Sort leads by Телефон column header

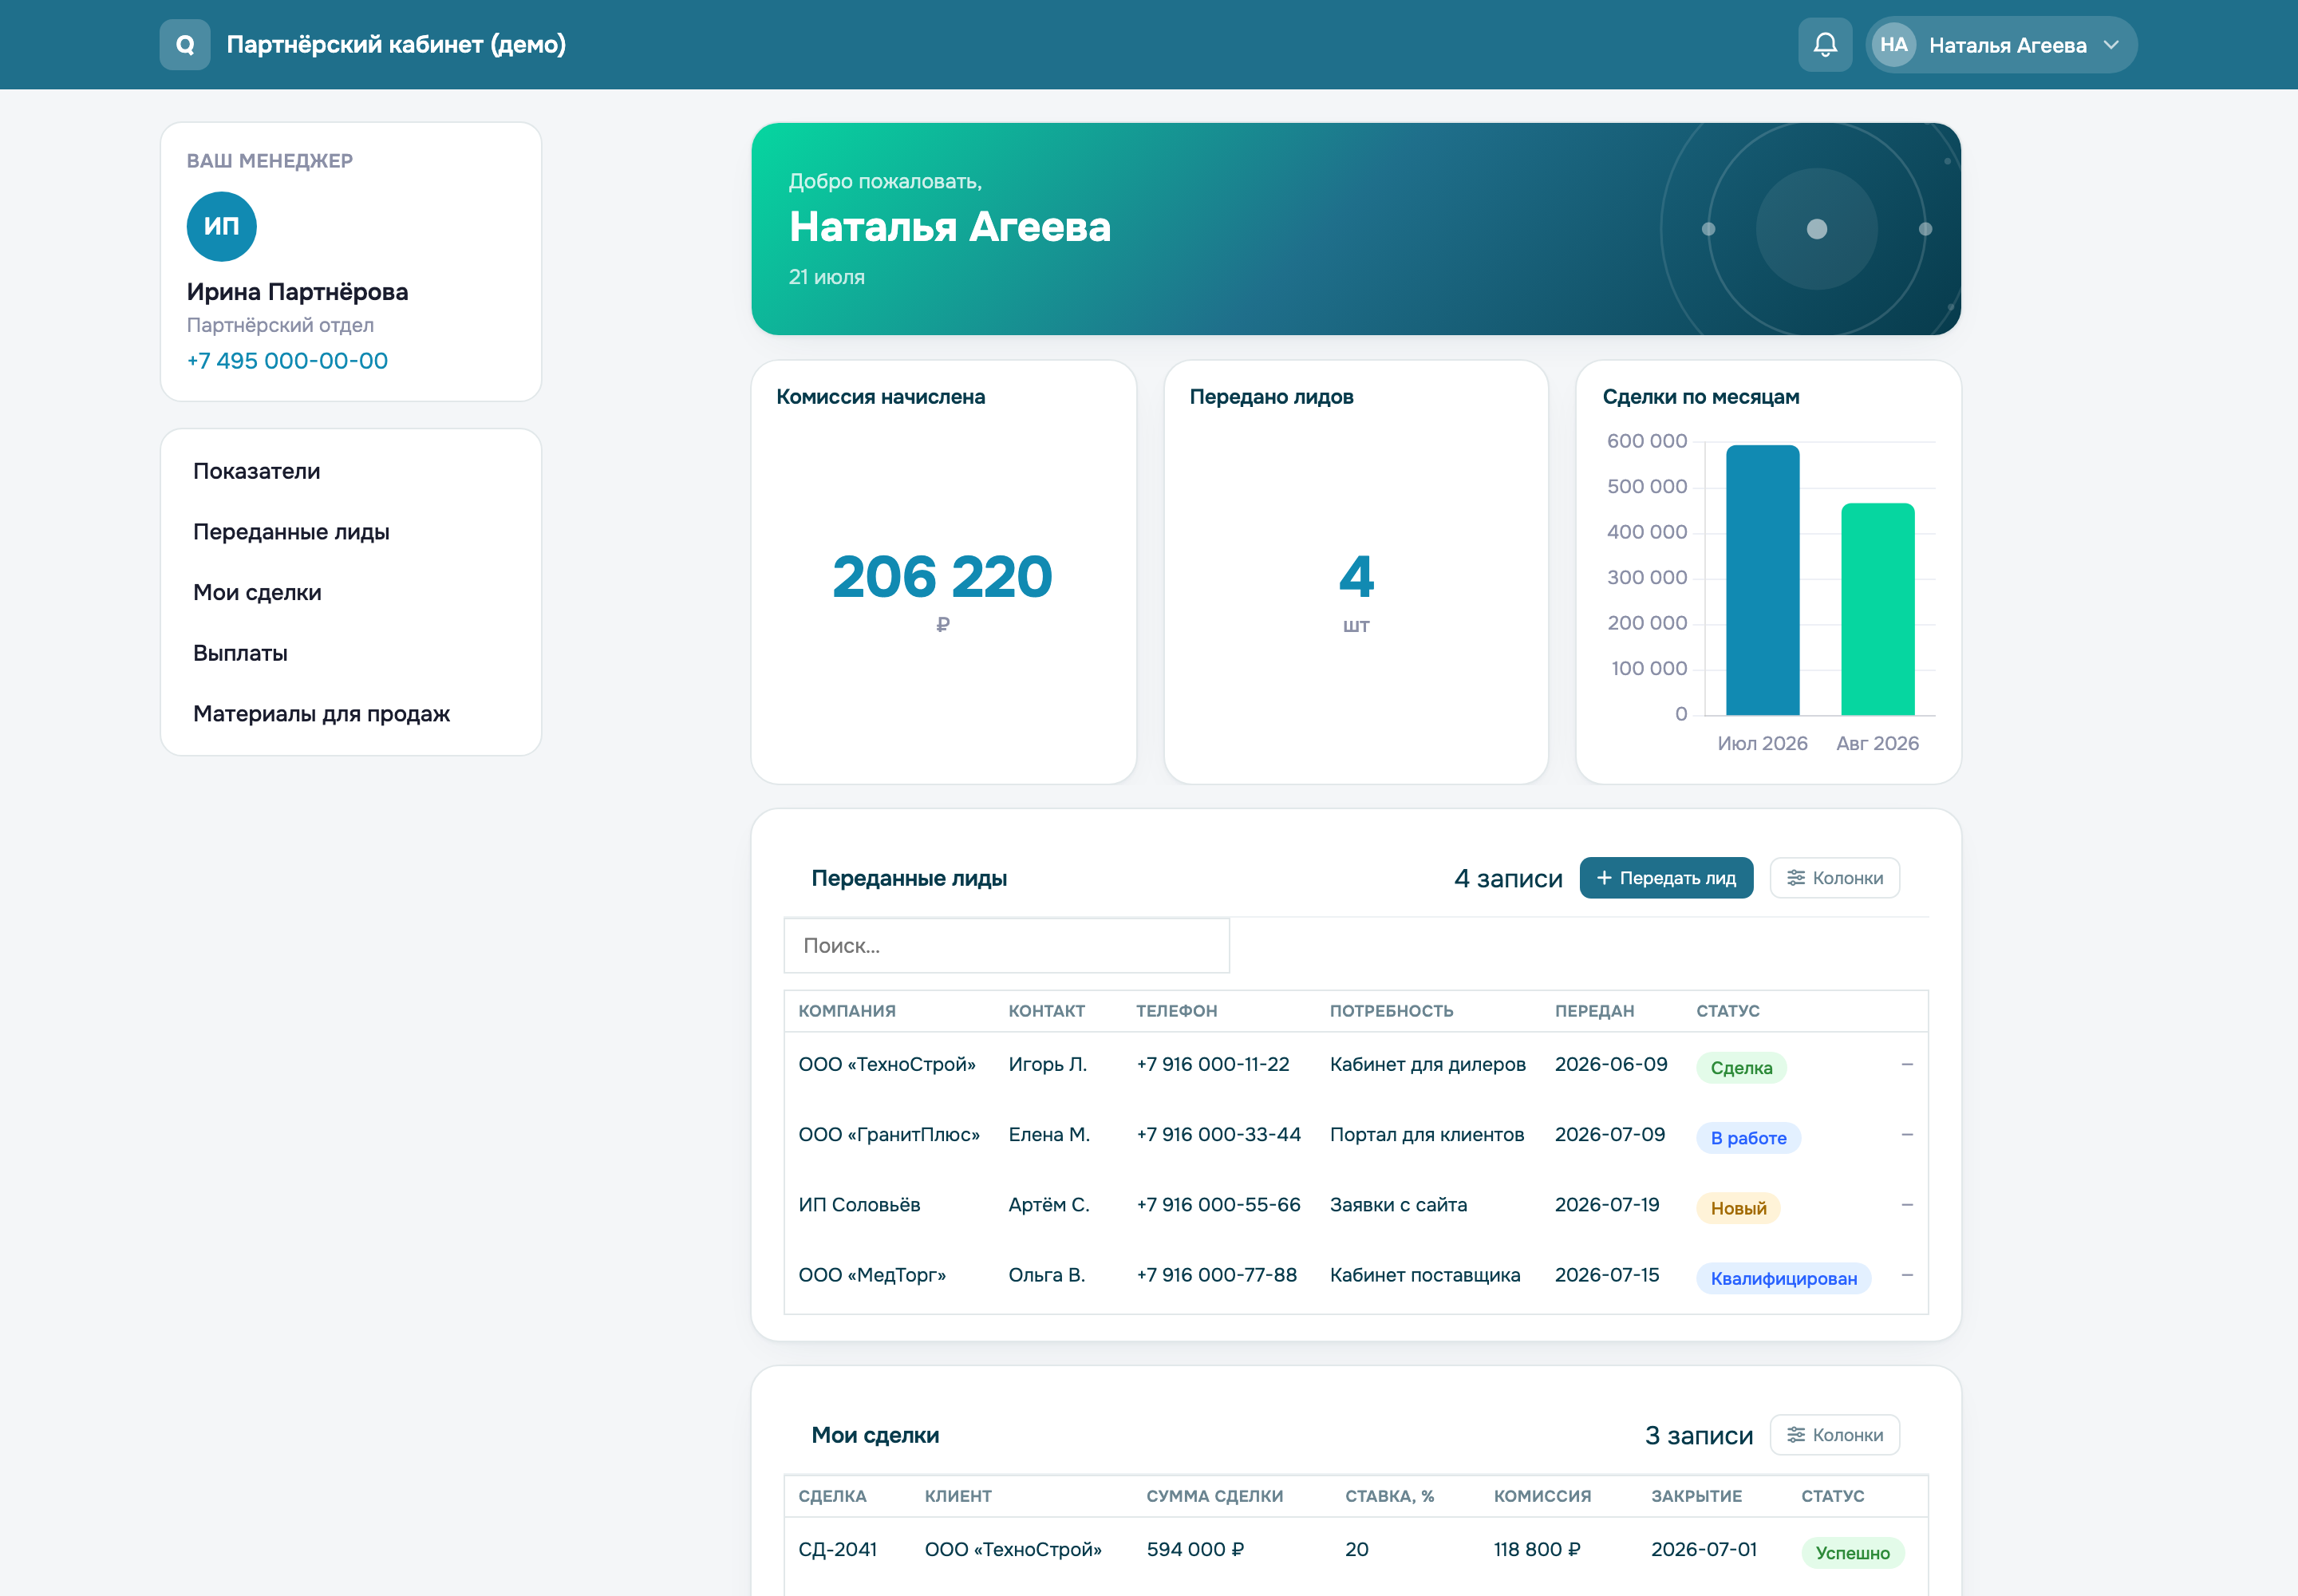click(x=1176, y=1011)
